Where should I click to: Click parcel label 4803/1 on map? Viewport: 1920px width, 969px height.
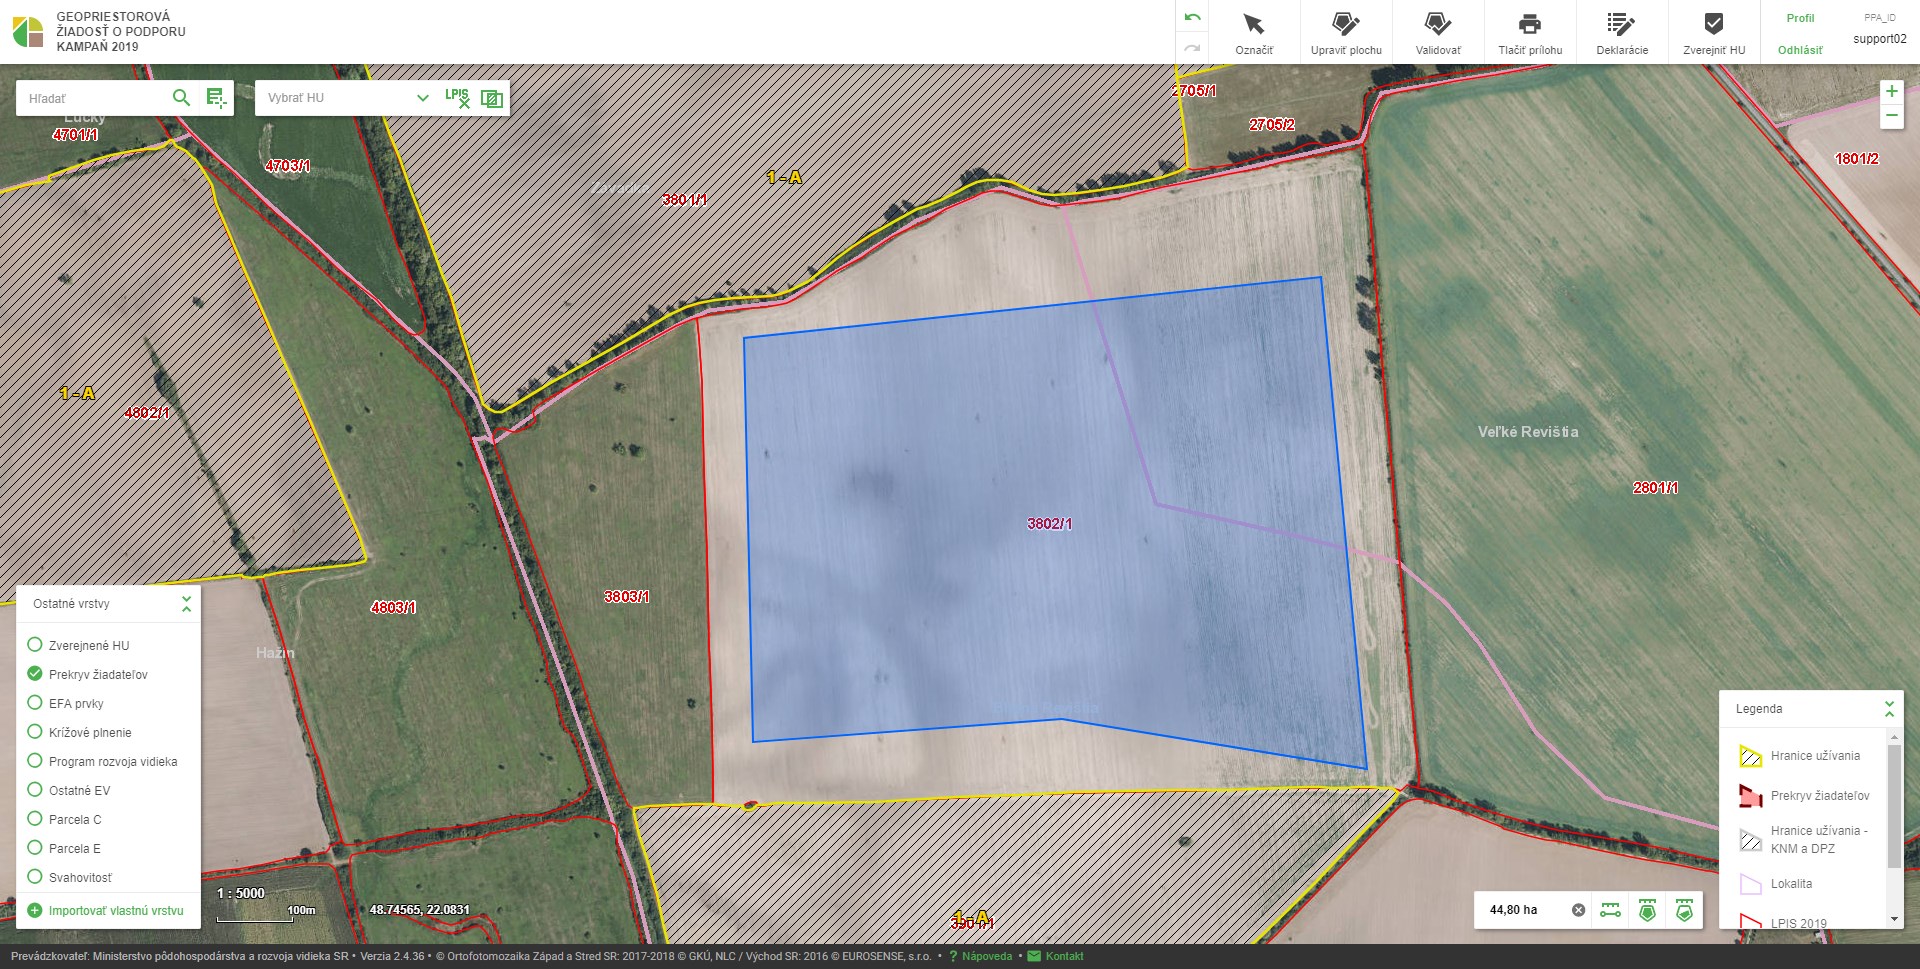click(393, 607)
